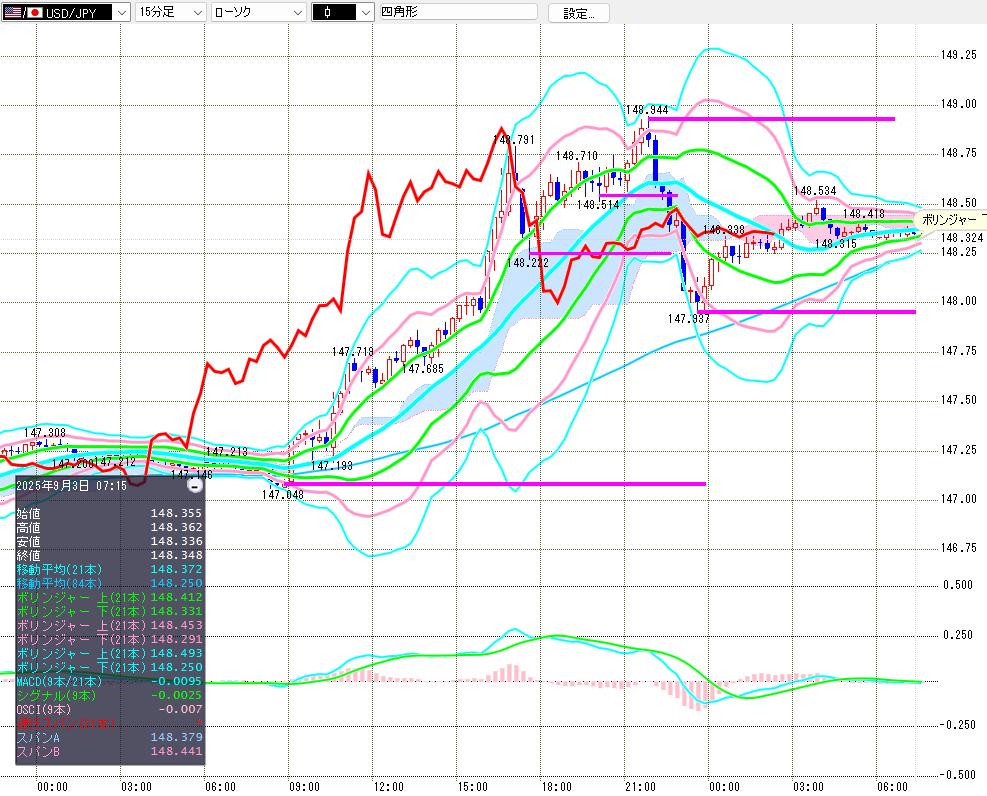Click the 移動平均(84本) 148.250 row
The image size is (987, 796).
tap(110, 583)
